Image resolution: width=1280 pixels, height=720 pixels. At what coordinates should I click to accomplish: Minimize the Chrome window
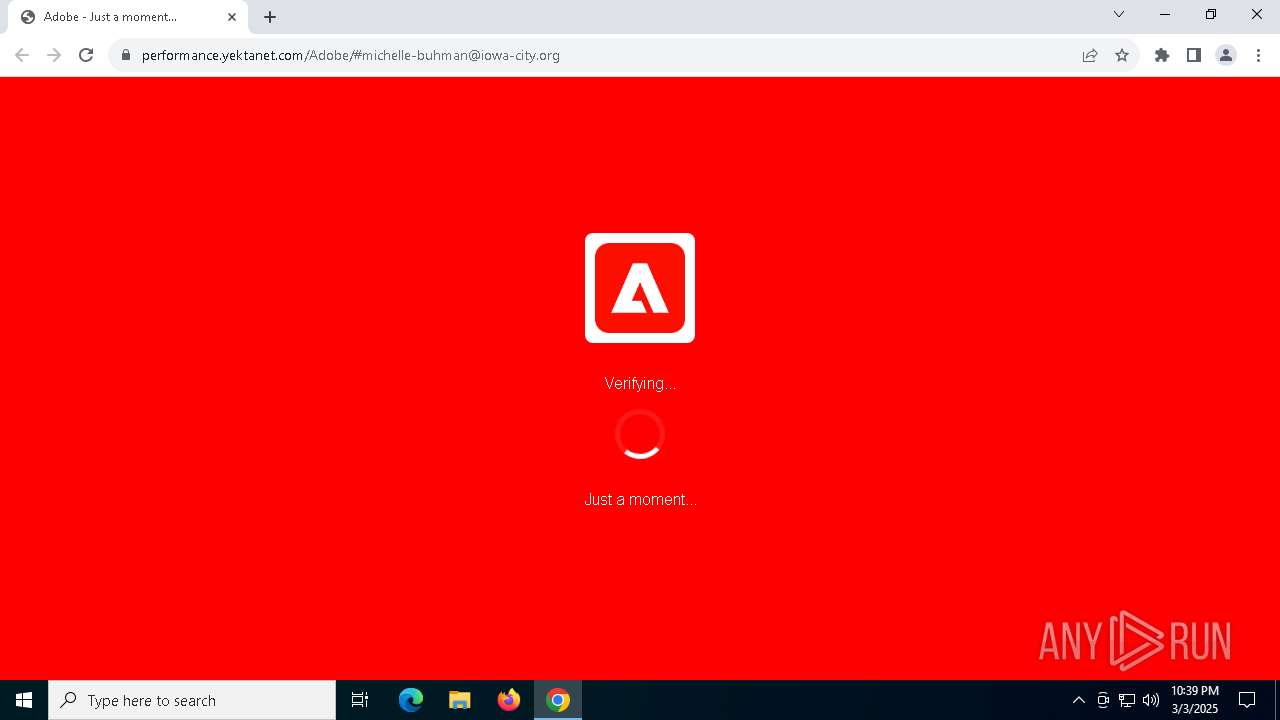(x=1165, y=14)
